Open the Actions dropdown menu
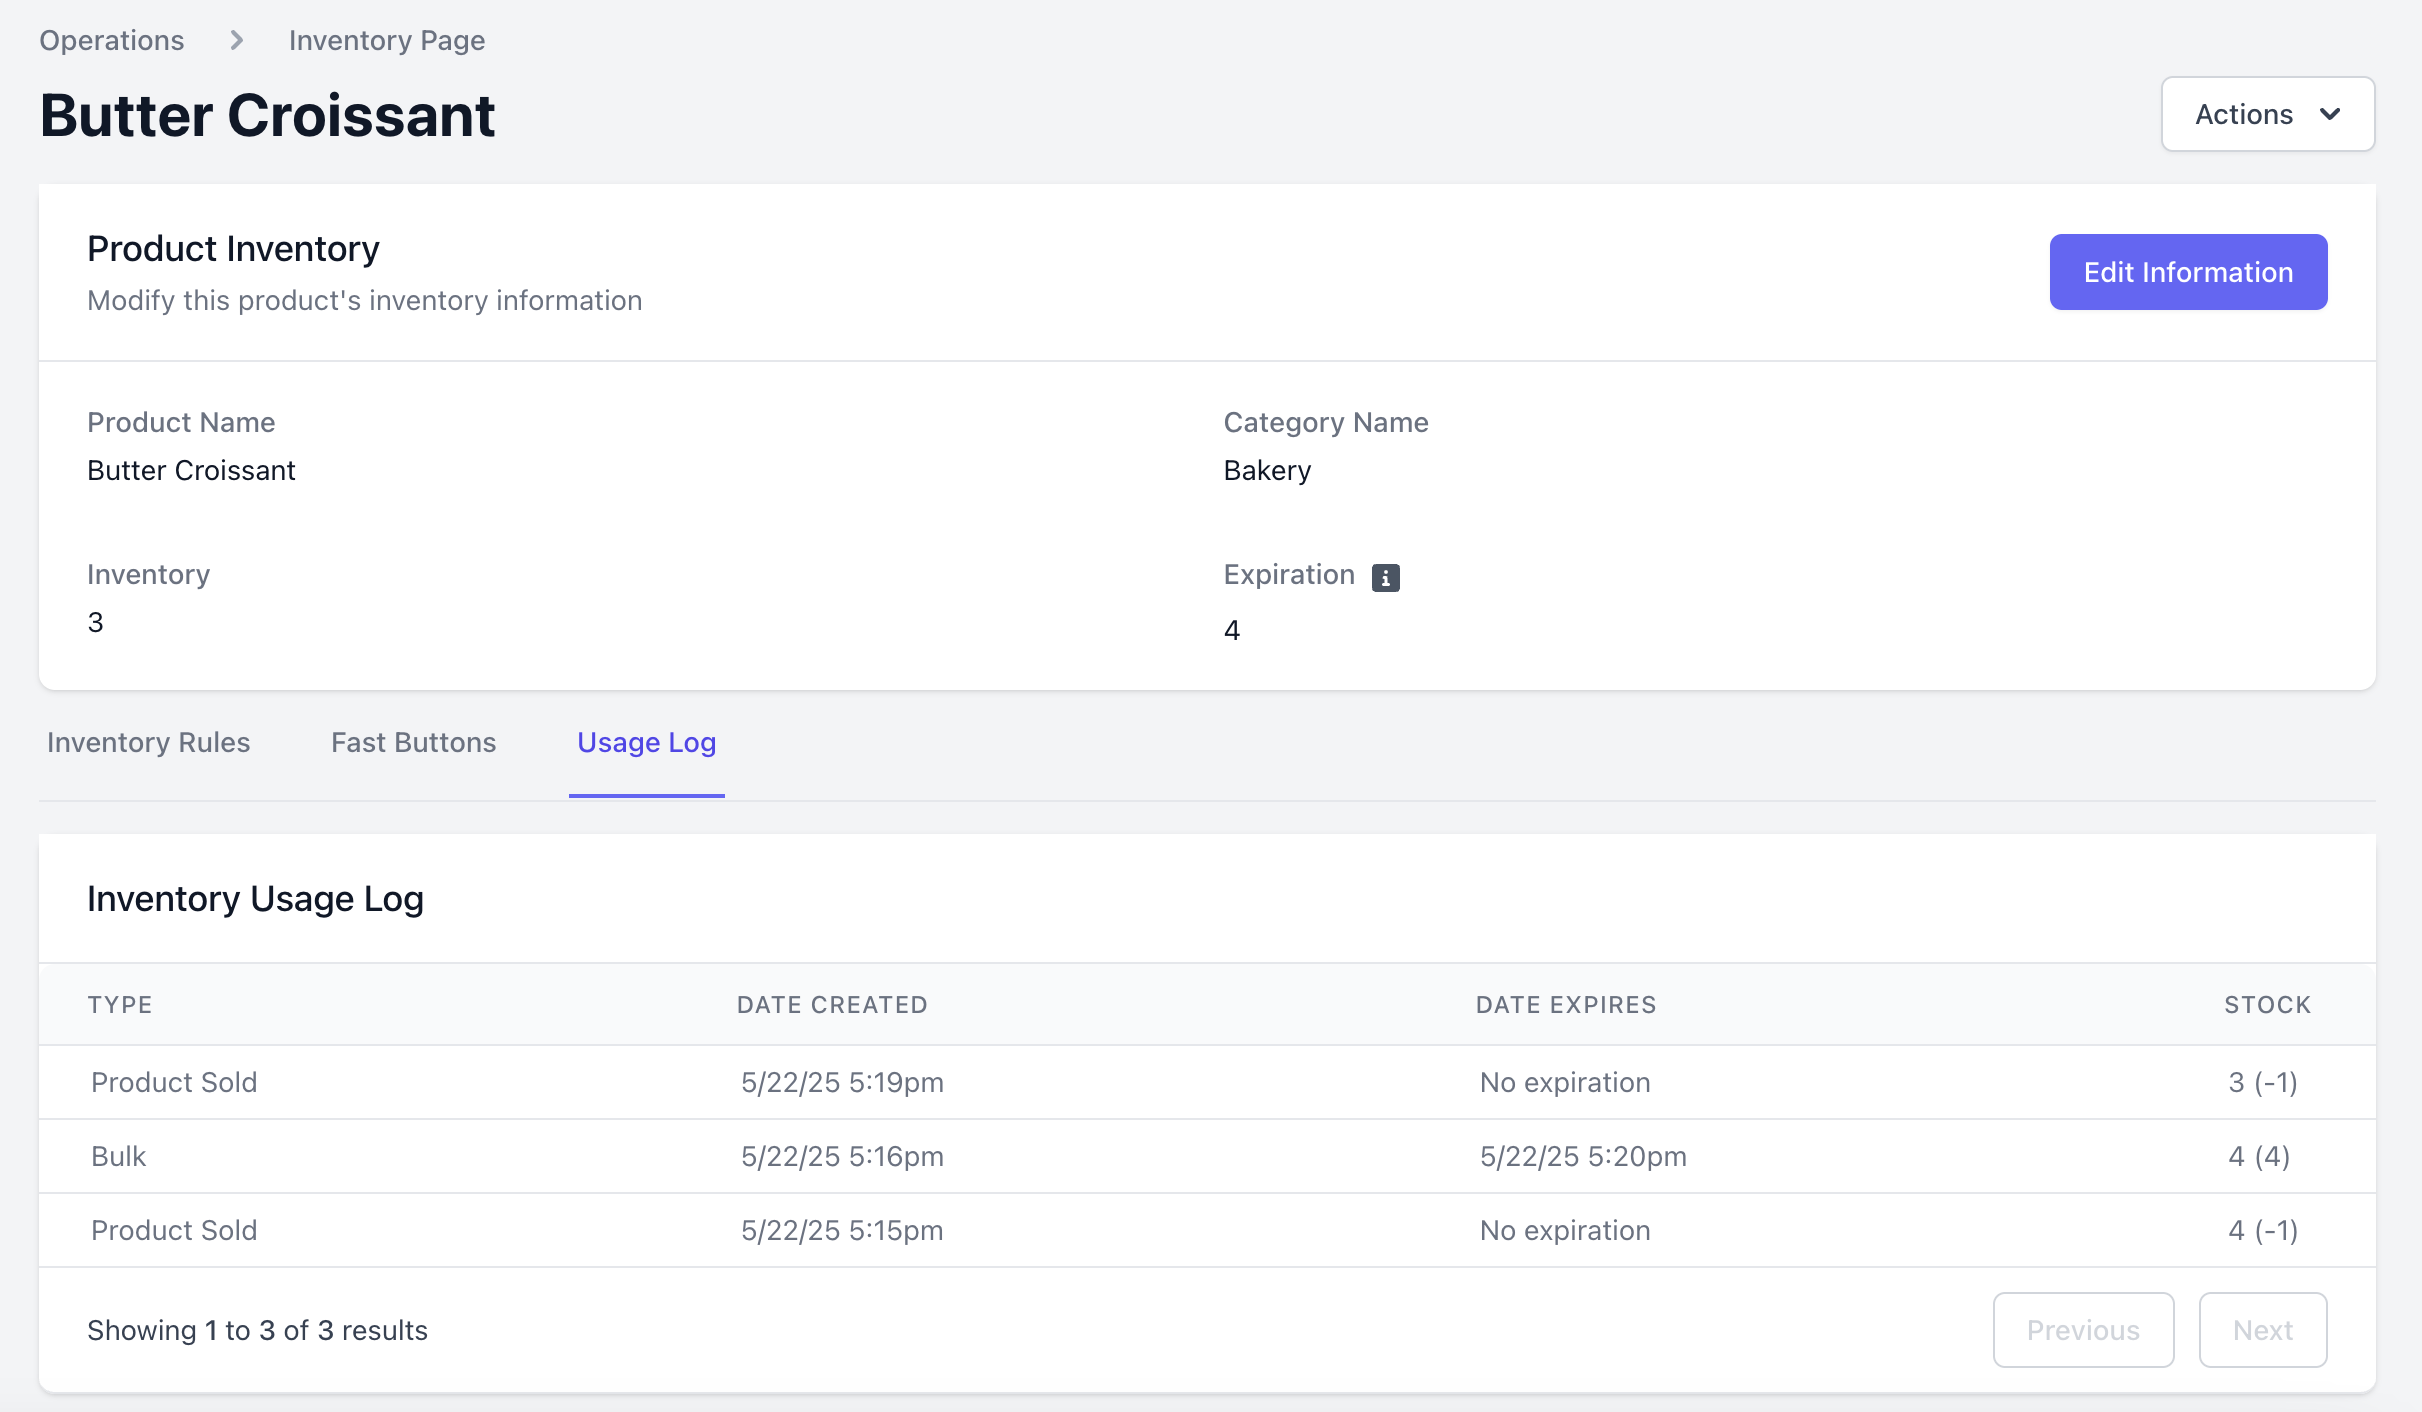Image resolution: width=2422 pixels, height=1412 pixels. (x=2266, y=114)
